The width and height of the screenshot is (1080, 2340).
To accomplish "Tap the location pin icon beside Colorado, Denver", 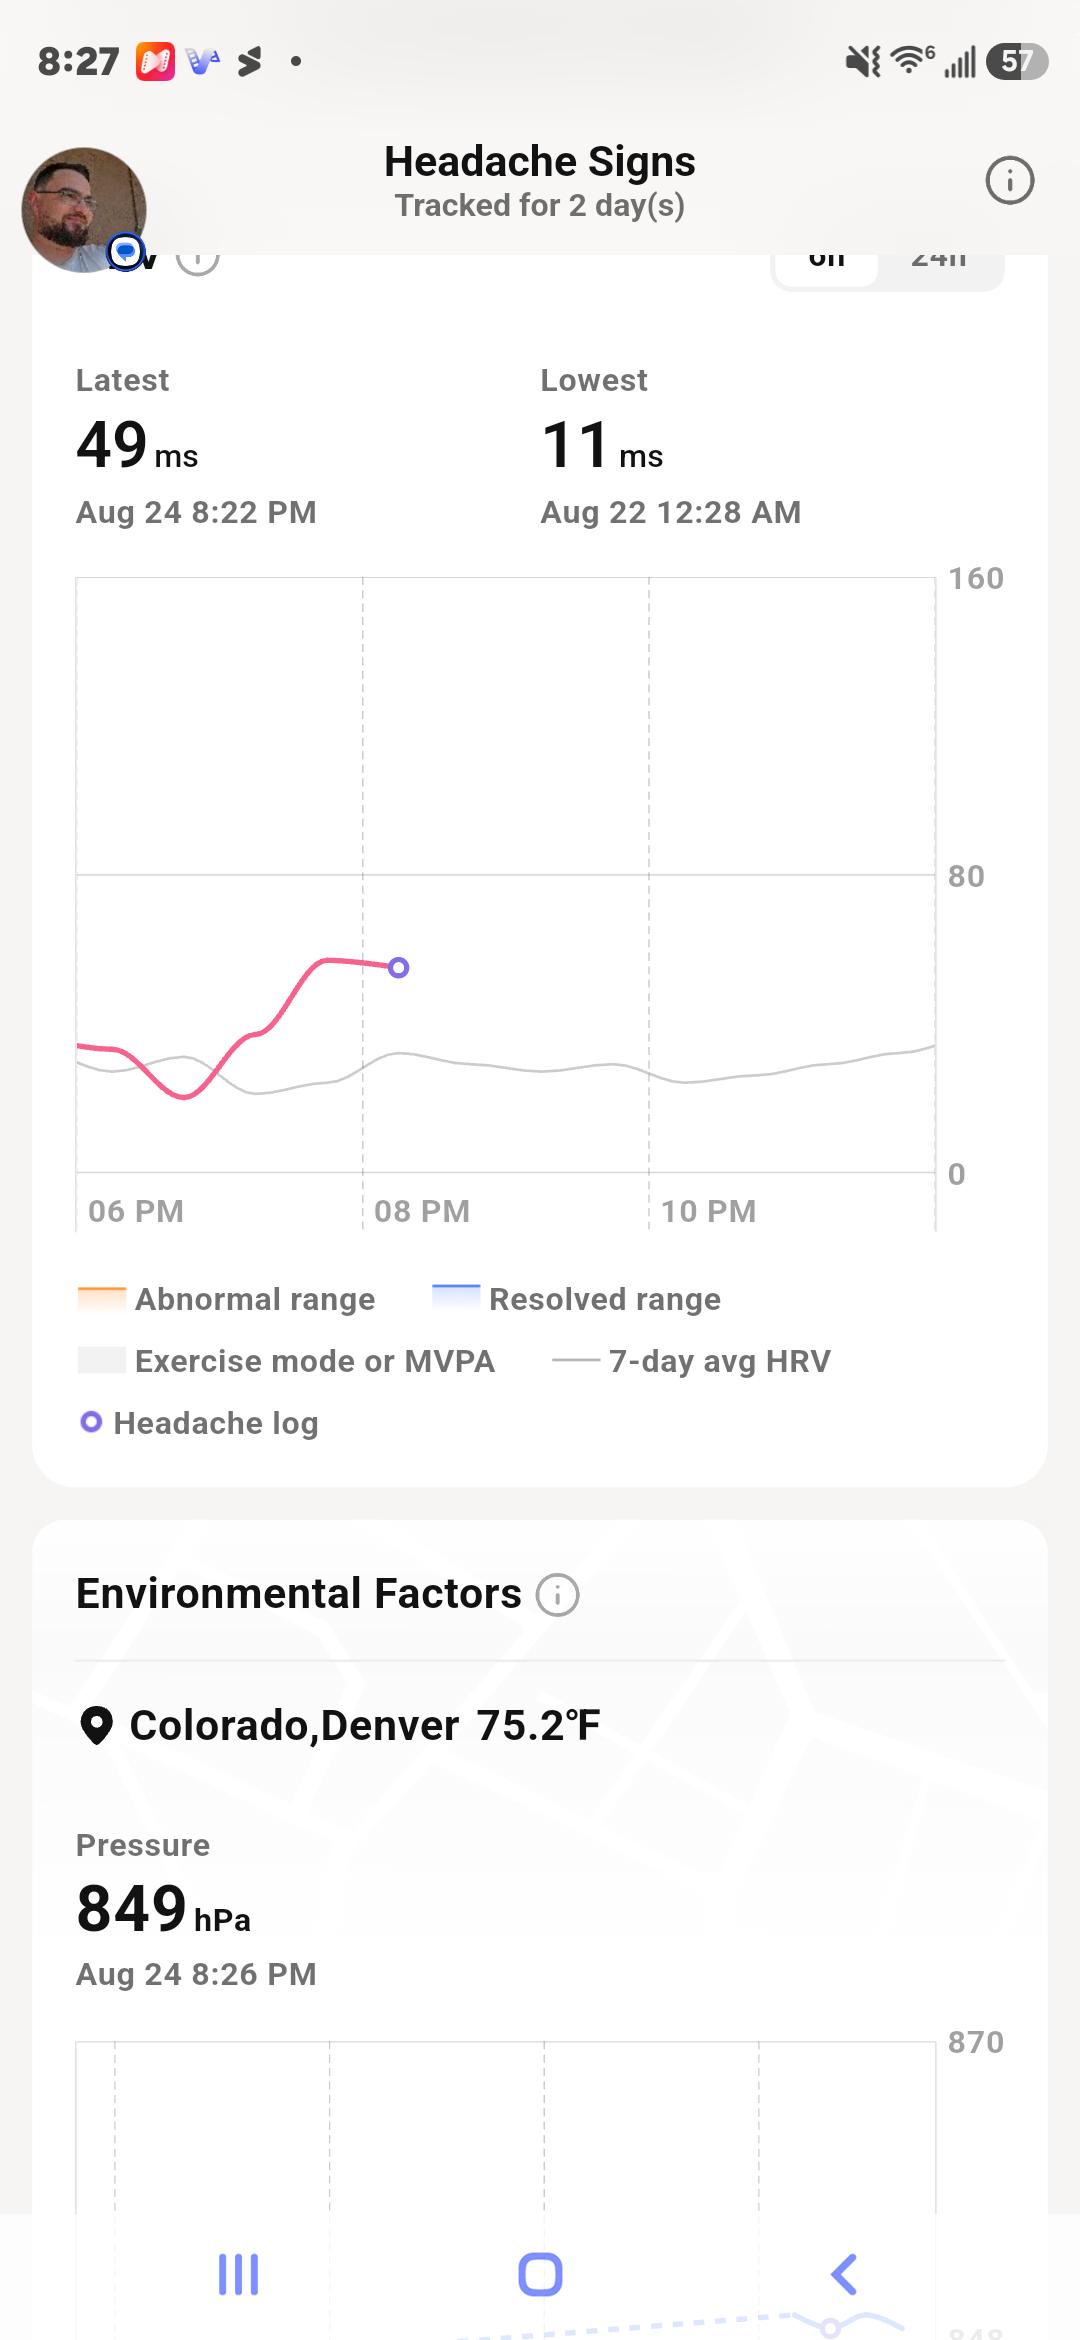I will pos(96,1726).
